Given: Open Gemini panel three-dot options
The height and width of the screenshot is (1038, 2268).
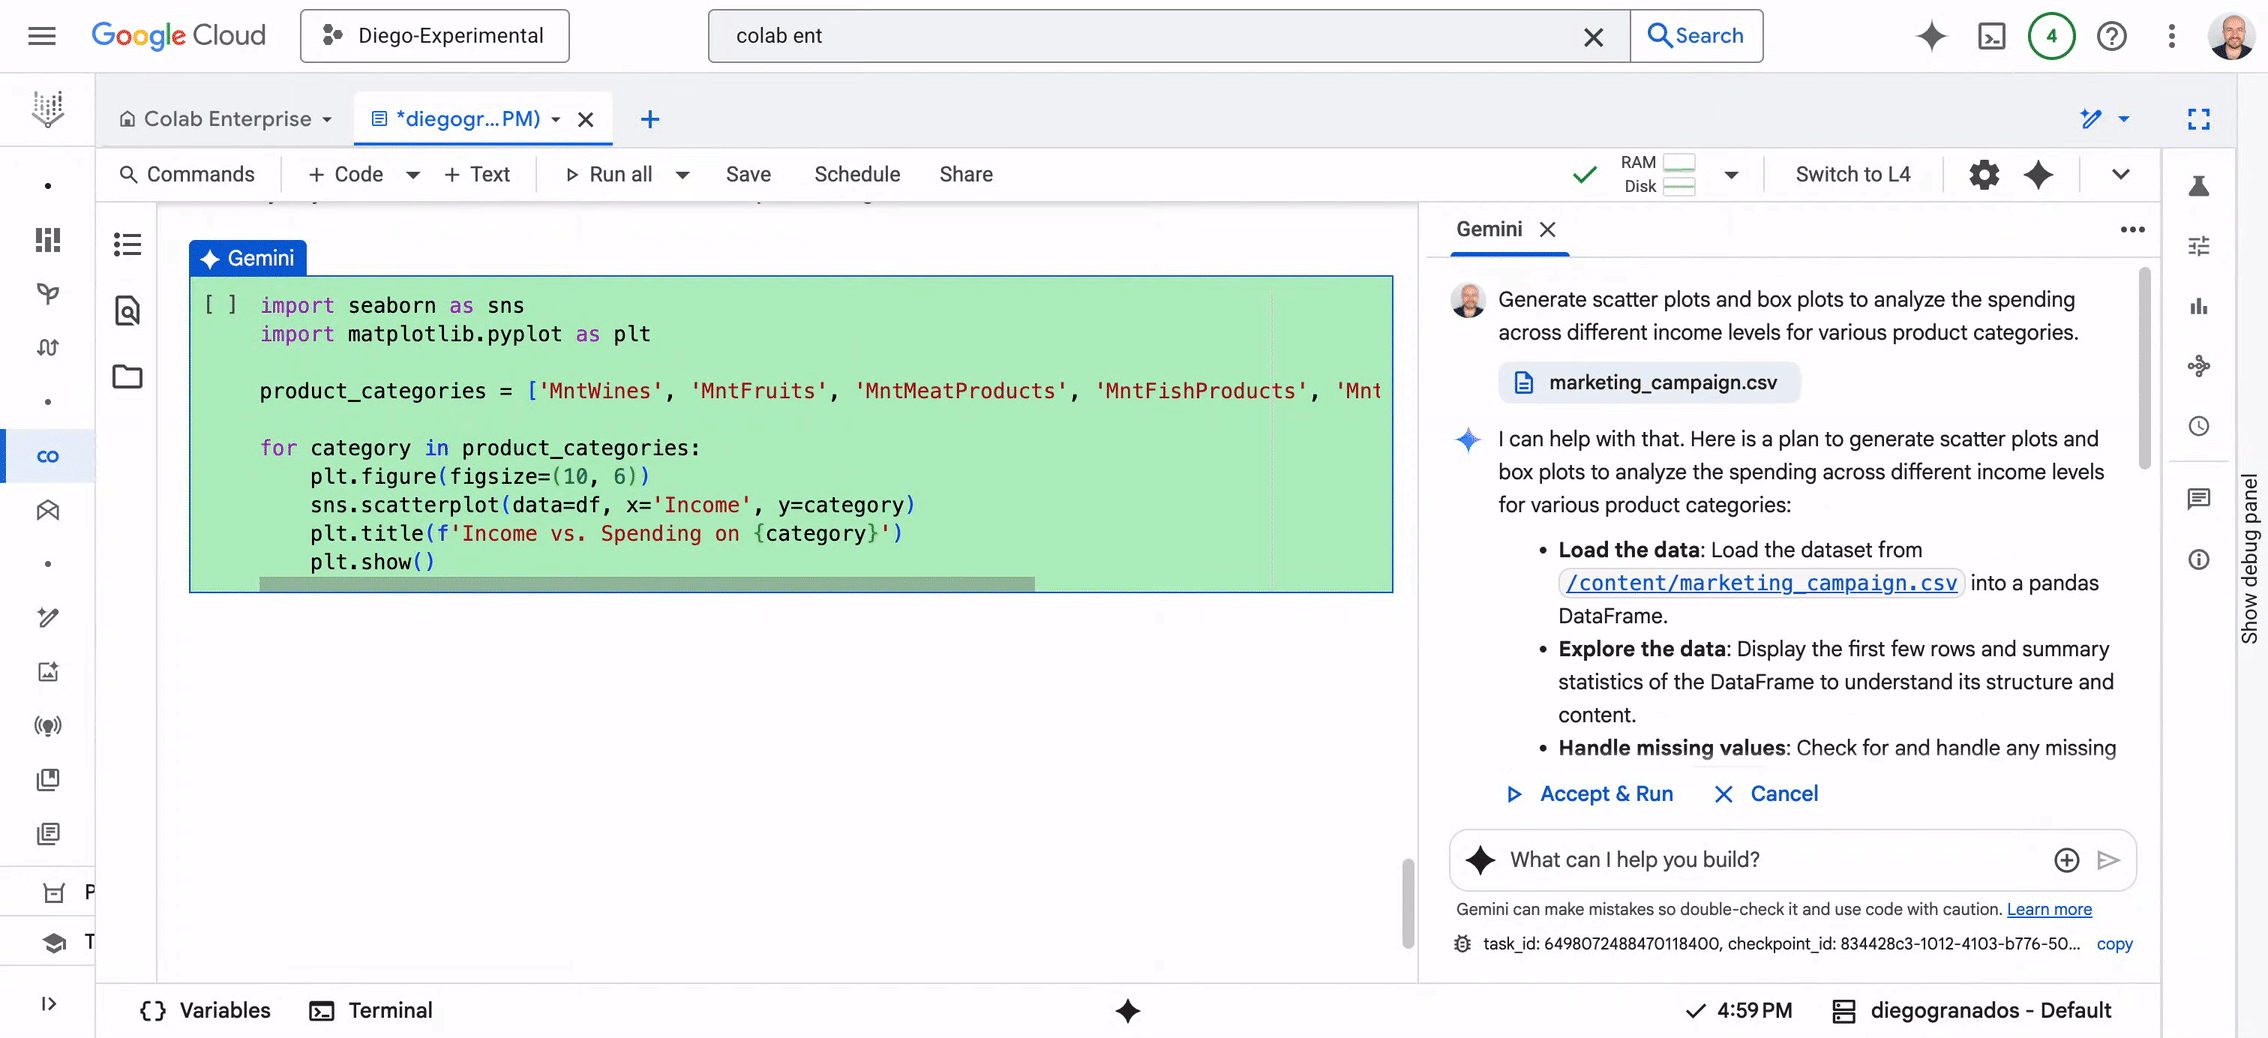Looking at the screenshot, I should coord(2132,229).
